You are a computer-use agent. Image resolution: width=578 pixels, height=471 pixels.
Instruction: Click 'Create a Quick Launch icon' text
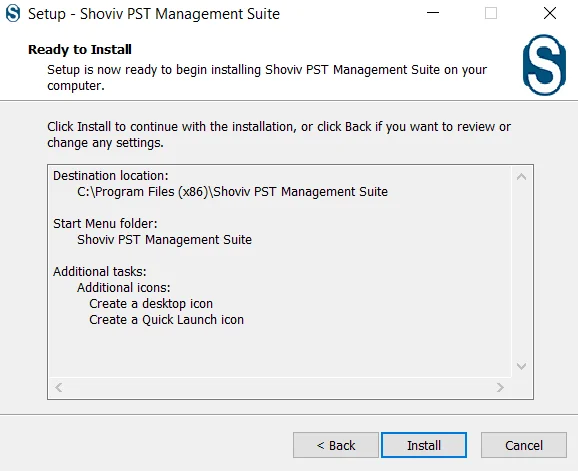pyautogui.click(x=167, y=320)
